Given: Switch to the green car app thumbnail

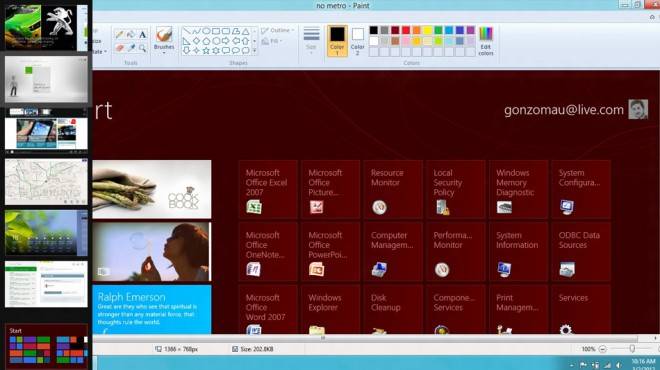Looking at the screenshot, I should (46, 27).
